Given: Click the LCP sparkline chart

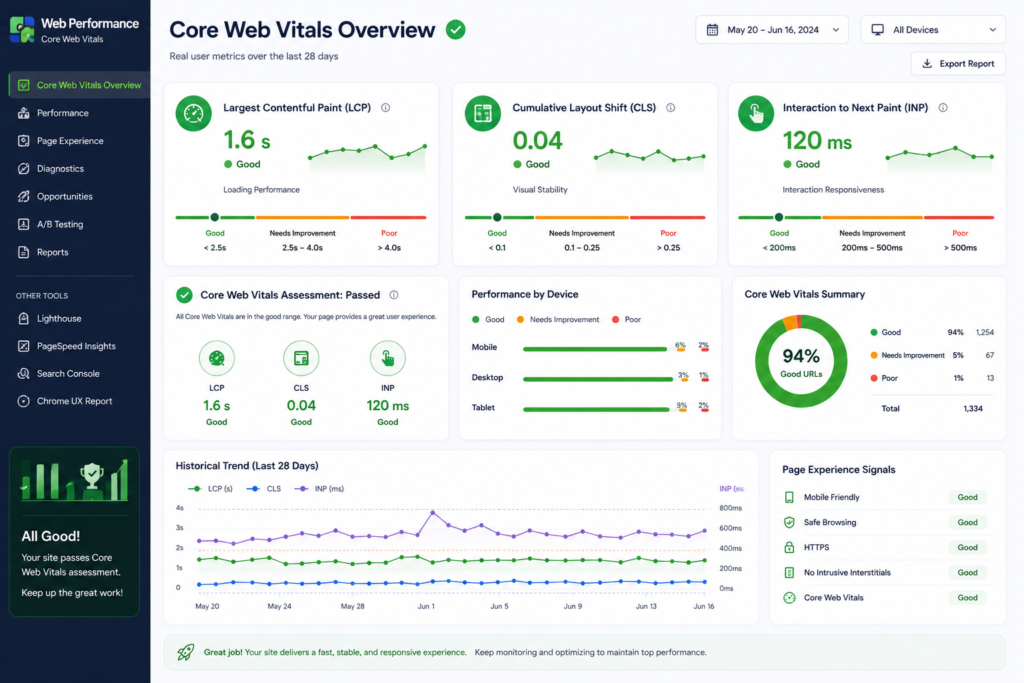Looking at the screenshot, I should pos(368,157).
